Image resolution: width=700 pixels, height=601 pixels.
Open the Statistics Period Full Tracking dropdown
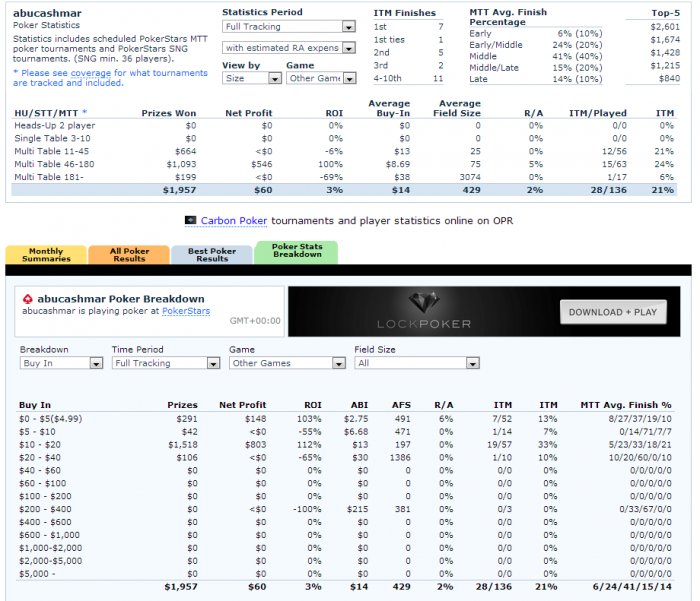point(289,27)
